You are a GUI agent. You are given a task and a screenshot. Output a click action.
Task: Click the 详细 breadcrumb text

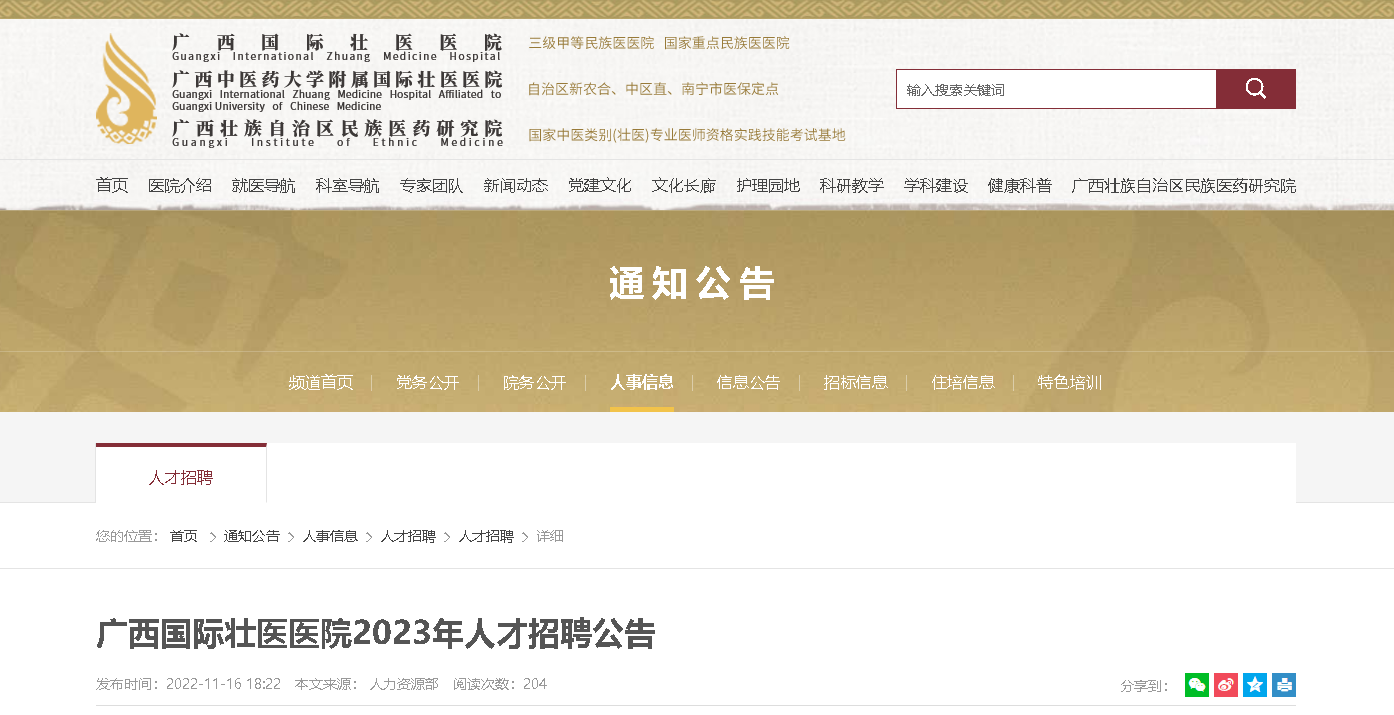(550, 536)
